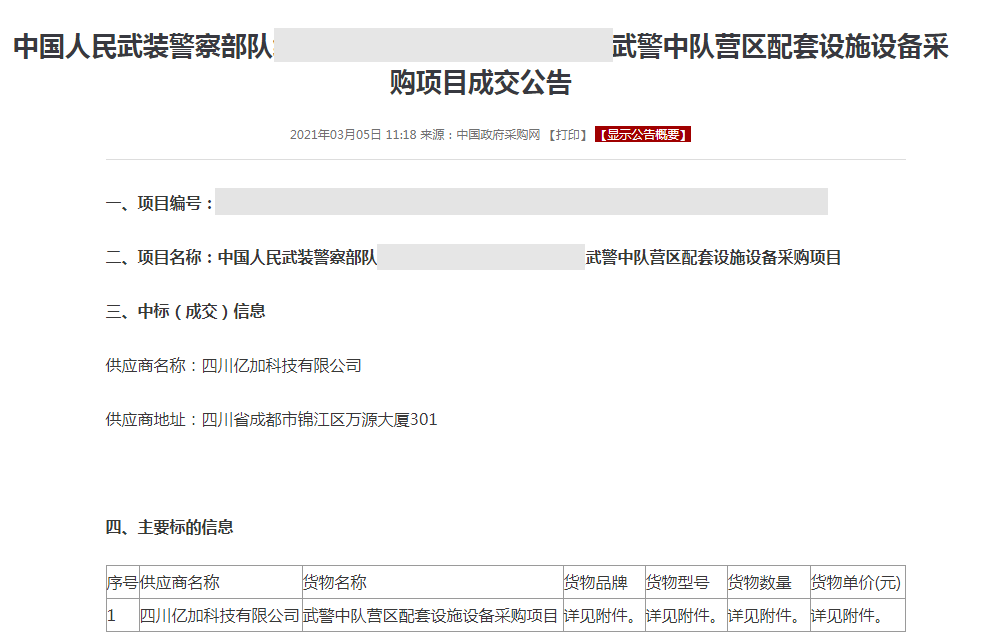Click table header 序号
Viewport: 987px width, 643px height.
coord(122,583)
